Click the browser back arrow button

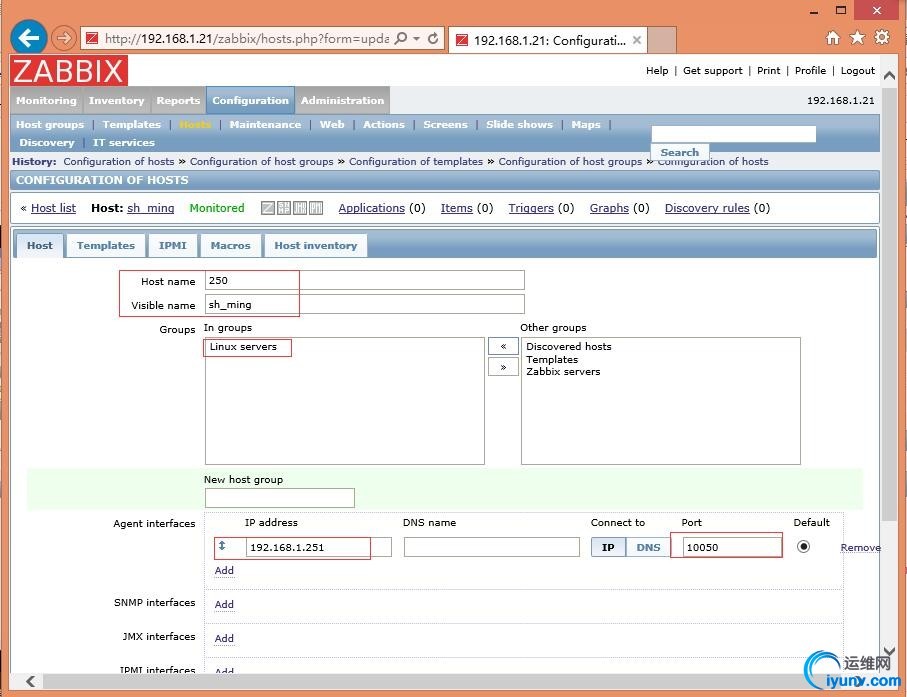pyautogui.click(x=28, y=38)
